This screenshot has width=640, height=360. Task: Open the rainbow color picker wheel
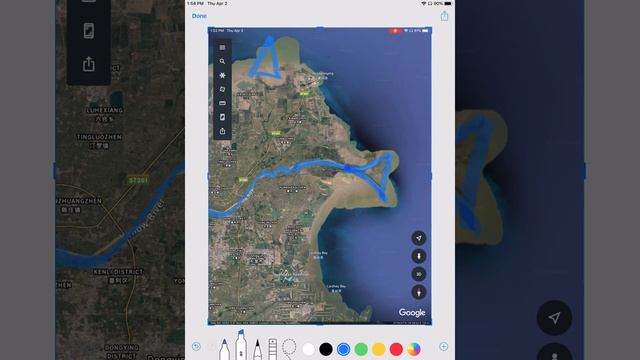(414, 349)
